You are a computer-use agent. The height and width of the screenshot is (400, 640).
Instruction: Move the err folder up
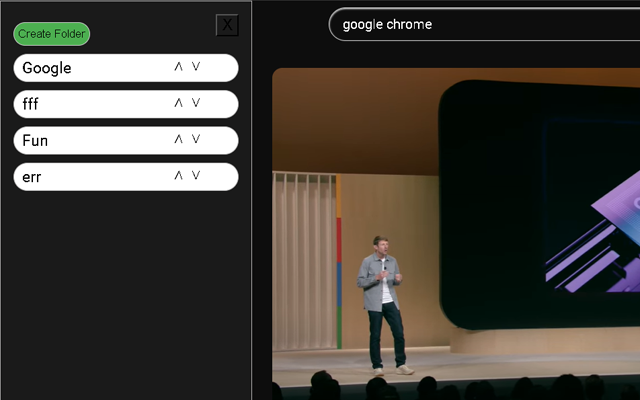point(178,176)
